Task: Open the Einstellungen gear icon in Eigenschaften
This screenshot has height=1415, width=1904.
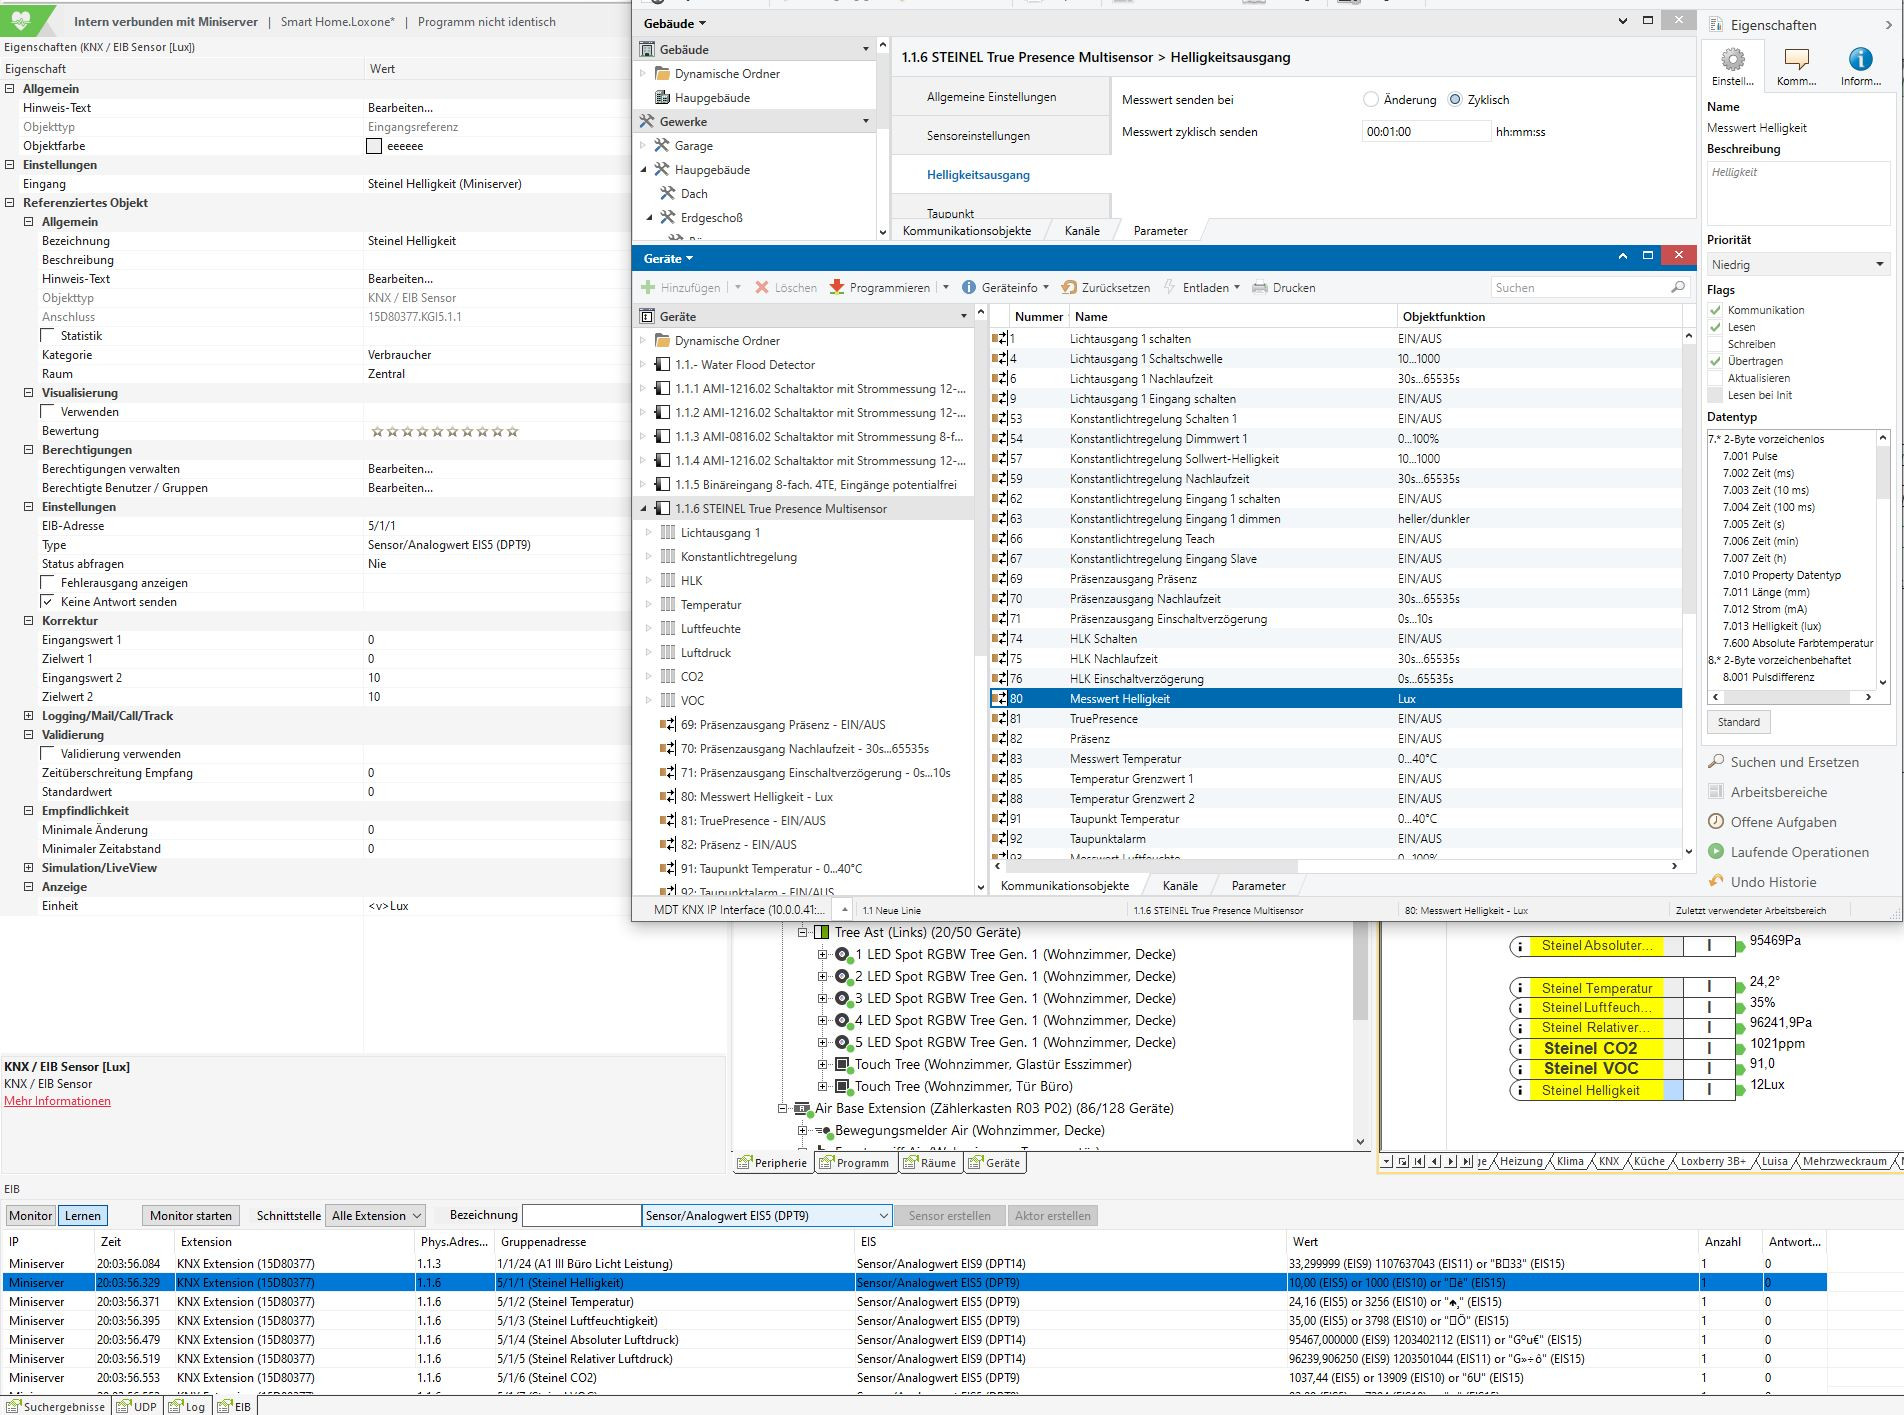Action: [x=1732, y=61]
